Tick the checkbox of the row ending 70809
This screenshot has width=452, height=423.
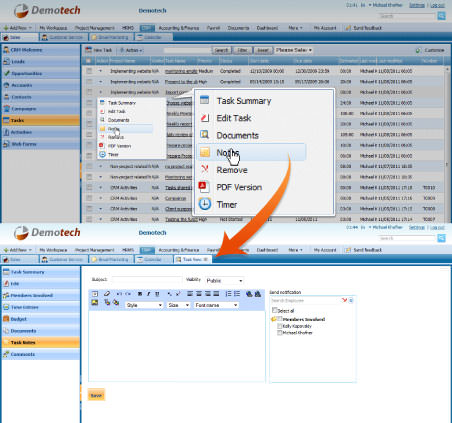pos(89,198)
